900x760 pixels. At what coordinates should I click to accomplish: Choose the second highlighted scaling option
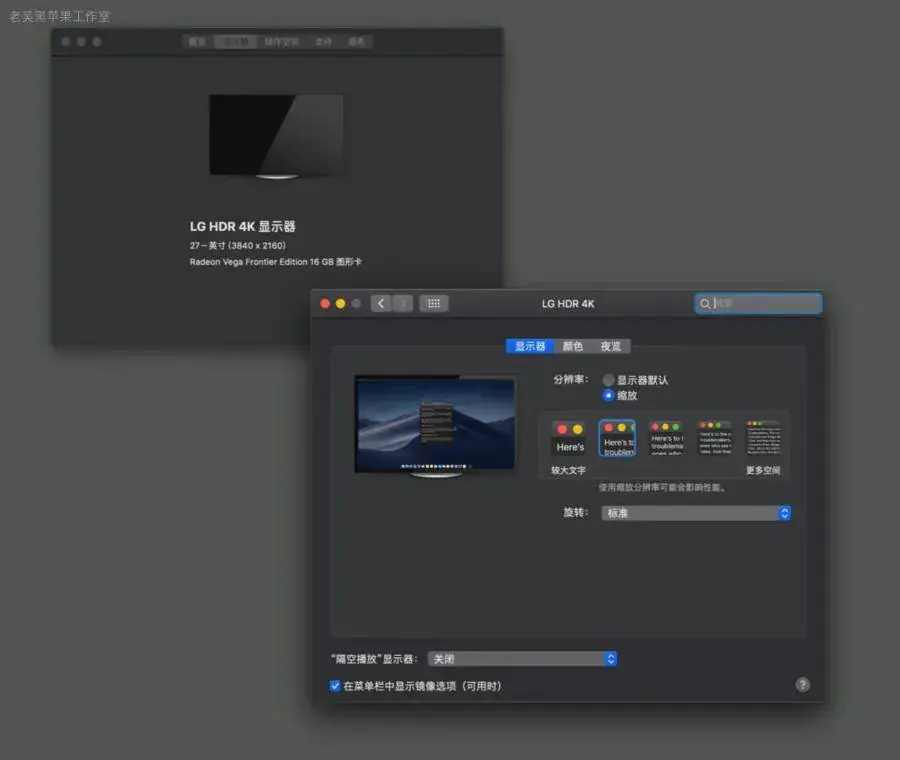pyautogui.click(x=617, y=439)
